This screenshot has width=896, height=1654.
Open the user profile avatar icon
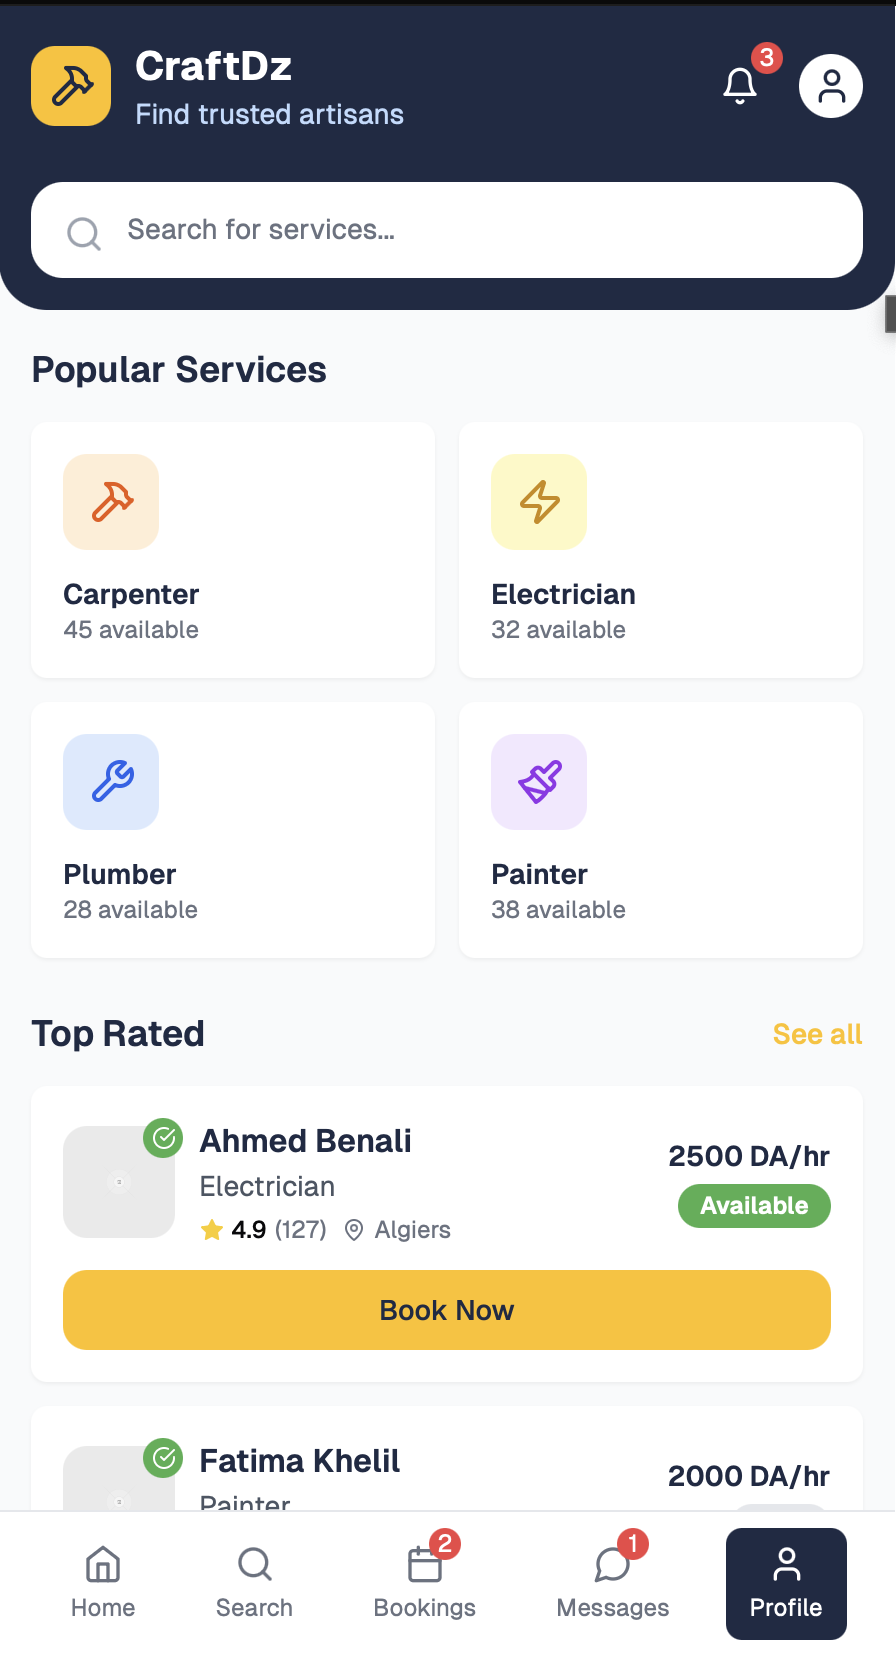point(831,86)
